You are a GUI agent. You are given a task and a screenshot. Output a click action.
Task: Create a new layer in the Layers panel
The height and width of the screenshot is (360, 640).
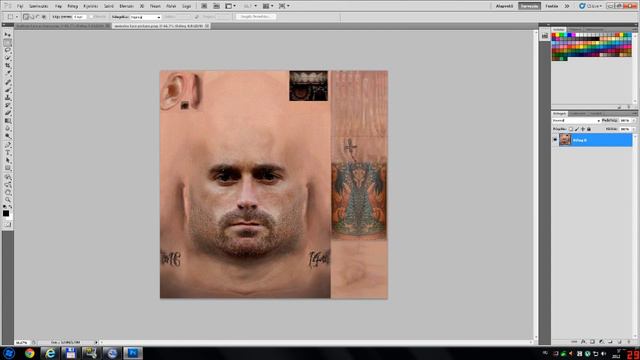point(619,342)
